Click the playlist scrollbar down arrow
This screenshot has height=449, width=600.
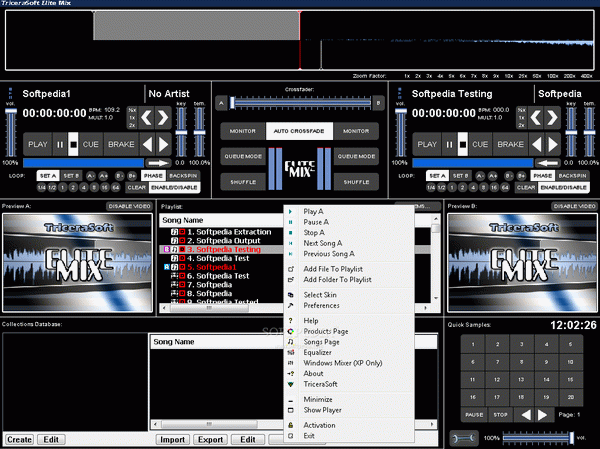point(435,298)
